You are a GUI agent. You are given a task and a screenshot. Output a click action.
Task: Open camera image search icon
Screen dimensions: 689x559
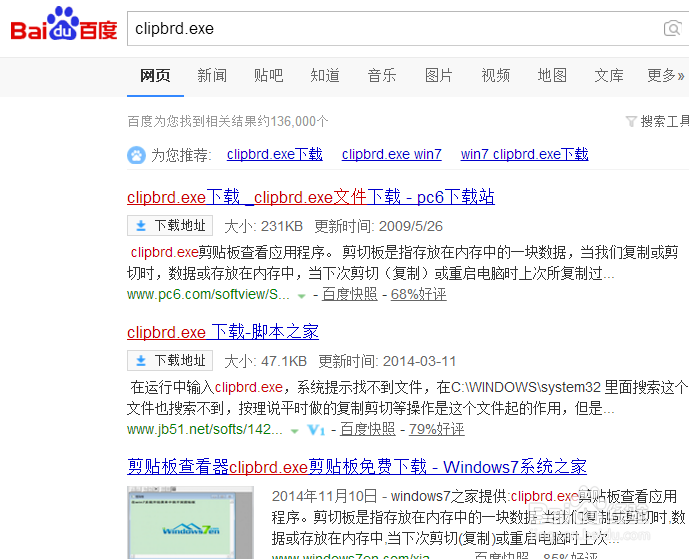point(672,29)
